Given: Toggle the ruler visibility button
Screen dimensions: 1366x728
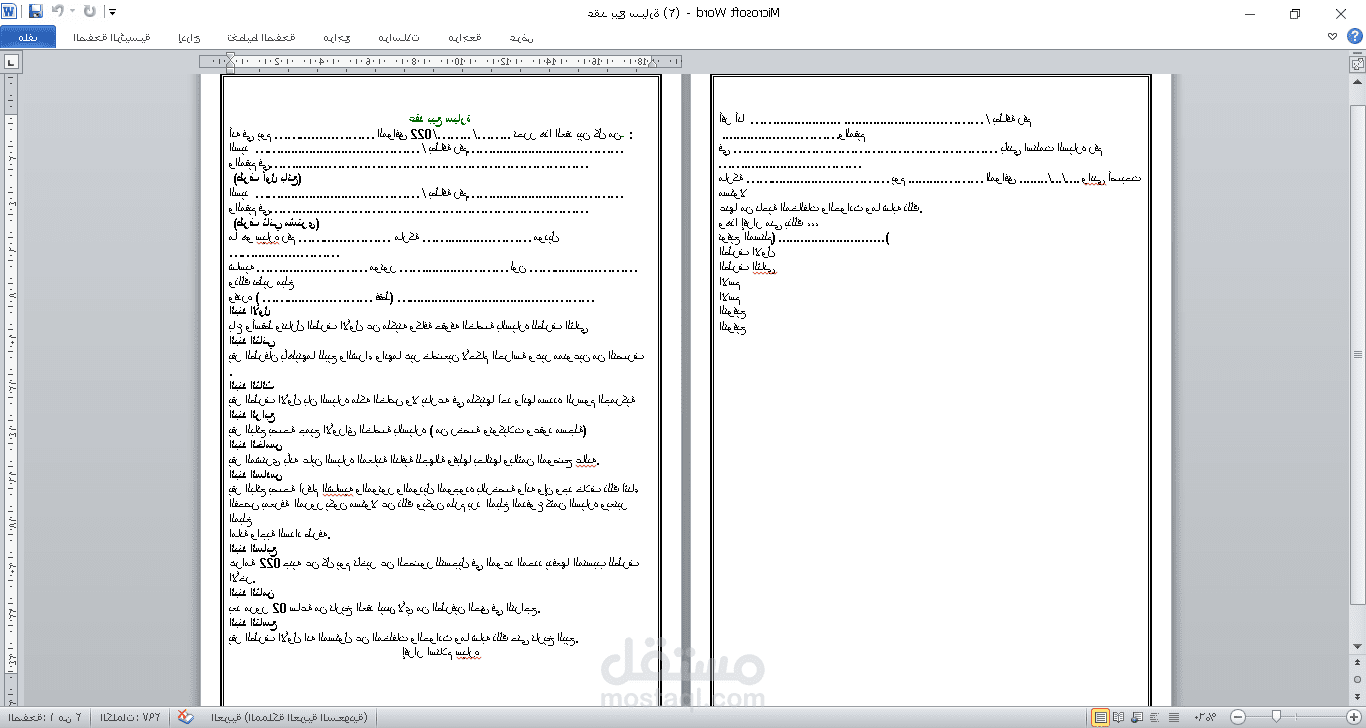Looking at the screenshot, I should (1357, 63).
